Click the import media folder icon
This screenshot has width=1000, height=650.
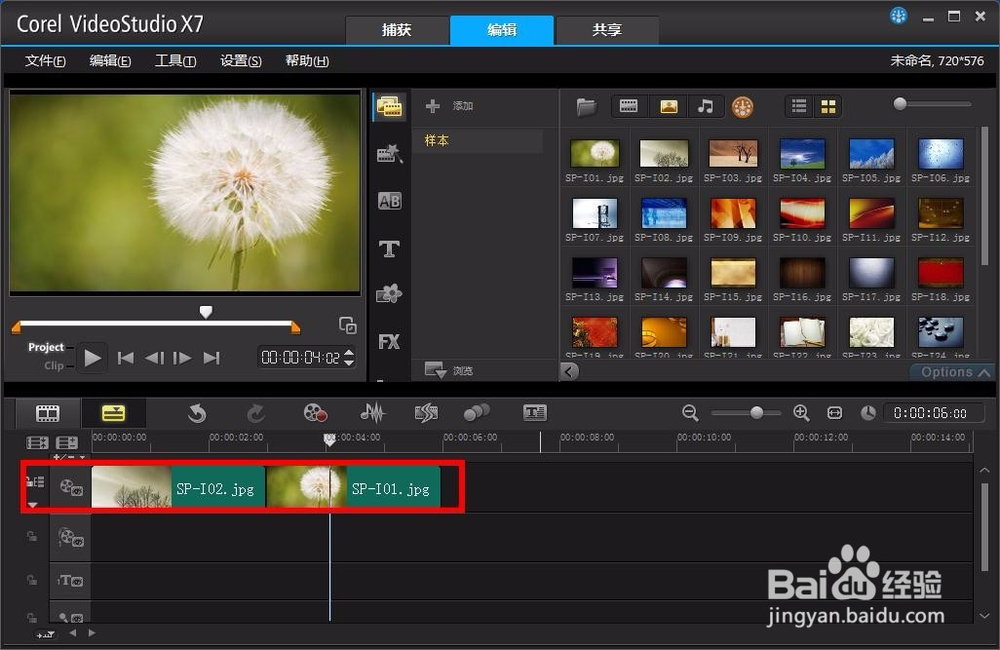click(x=586, y=107)
